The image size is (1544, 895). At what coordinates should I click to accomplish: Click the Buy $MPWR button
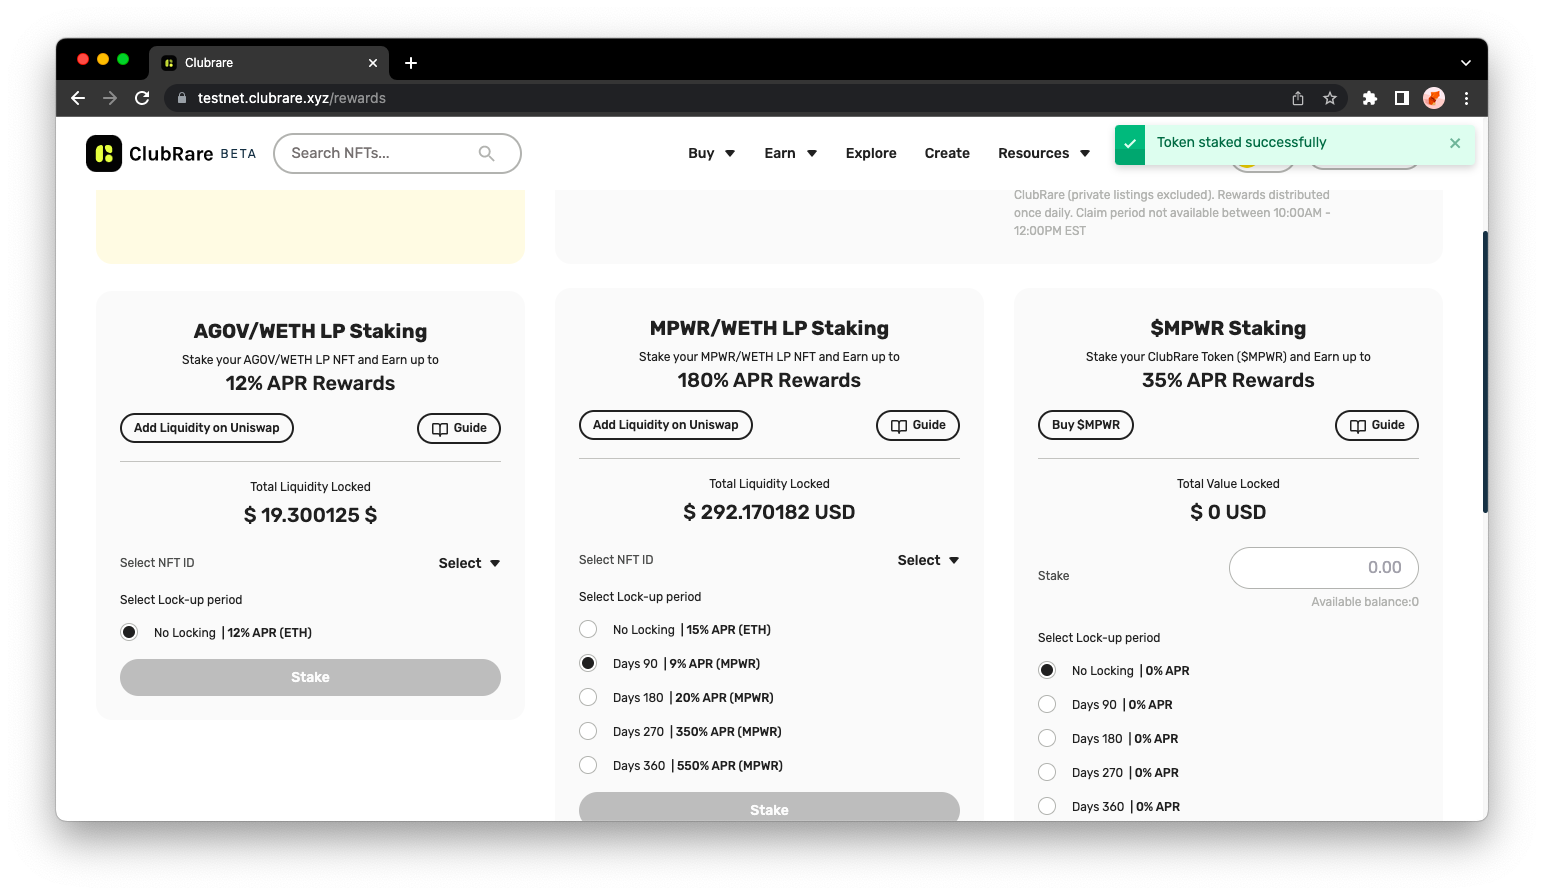[x=1086, y=425]
